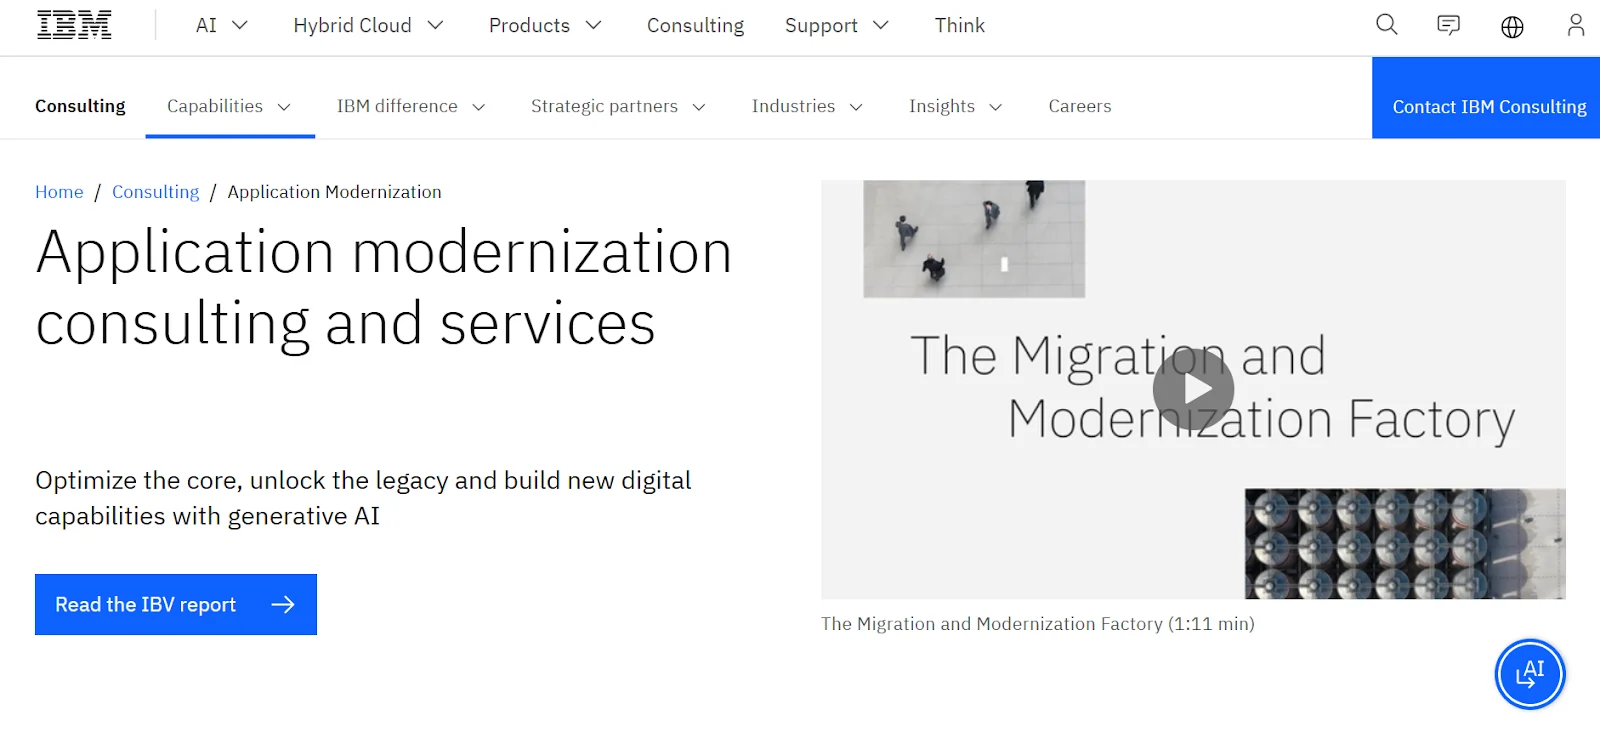The image size is (1600, 738).
Task: Open the Strategic partners dropdown
Action: [x=618, y=106]
